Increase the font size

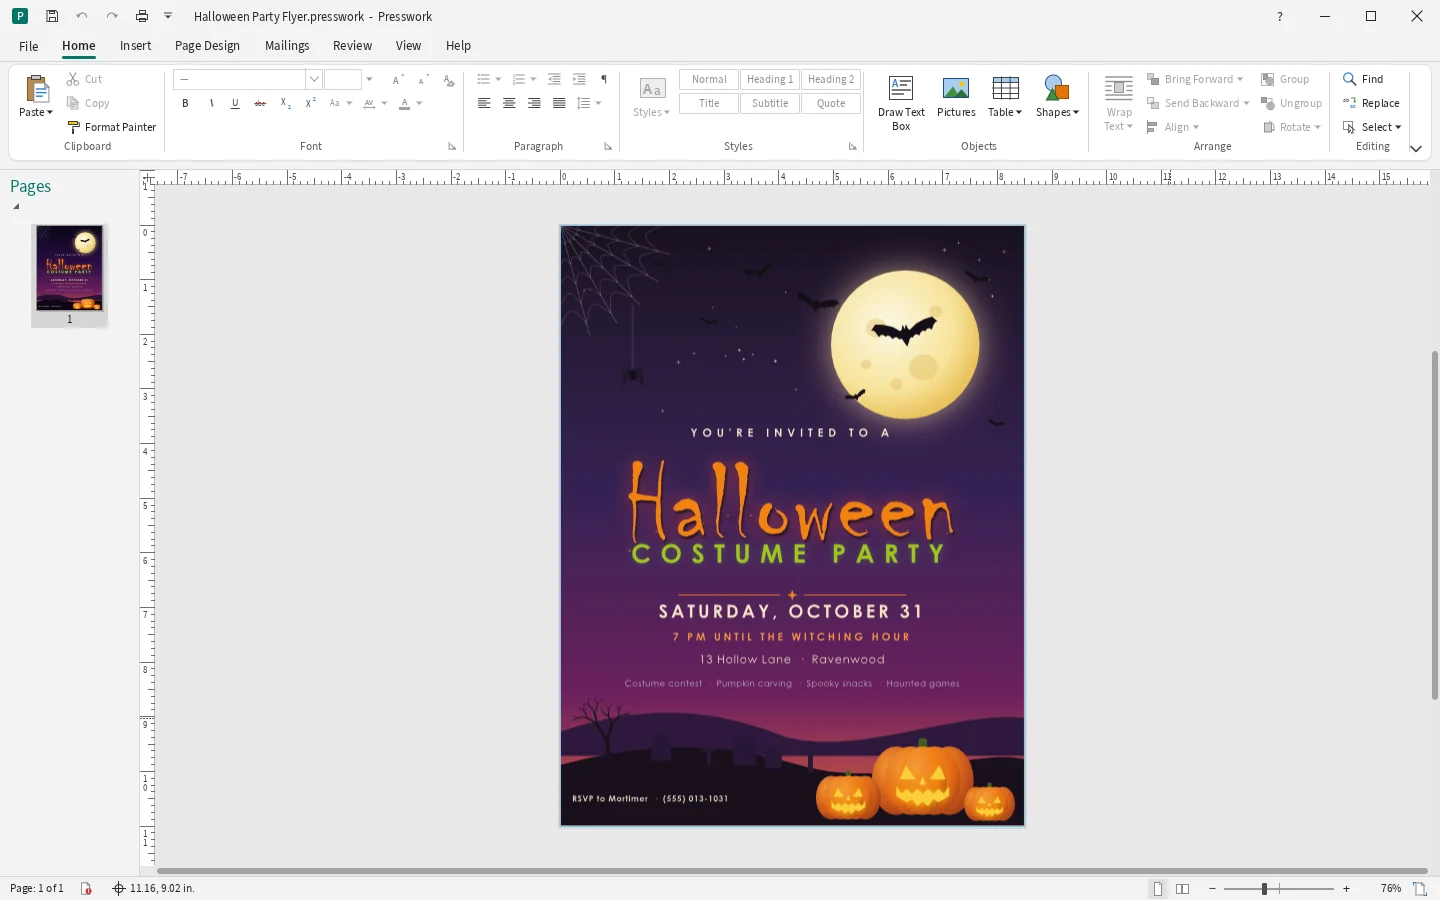[x=398, y=79]
